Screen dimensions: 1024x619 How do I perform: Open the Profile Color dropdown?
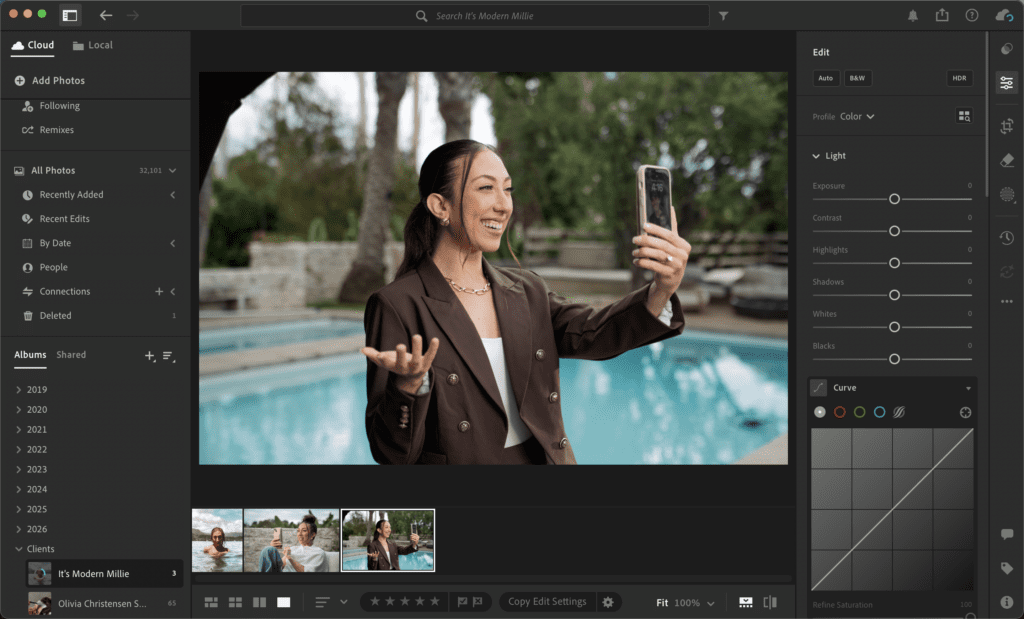(x=857, y=117)
